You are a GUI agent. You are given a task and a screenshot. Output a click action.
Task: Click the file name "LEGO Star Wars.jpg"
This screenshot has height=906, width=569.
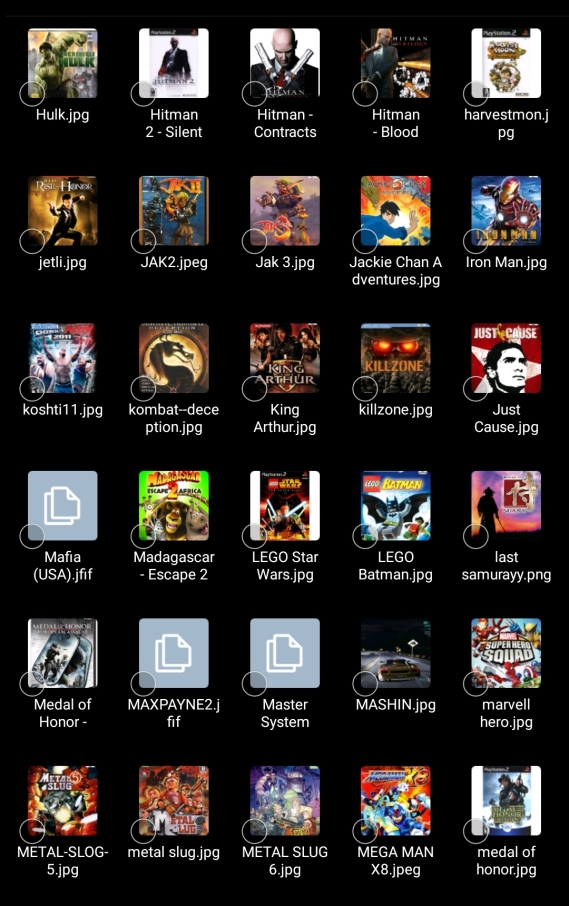(285, 566)
